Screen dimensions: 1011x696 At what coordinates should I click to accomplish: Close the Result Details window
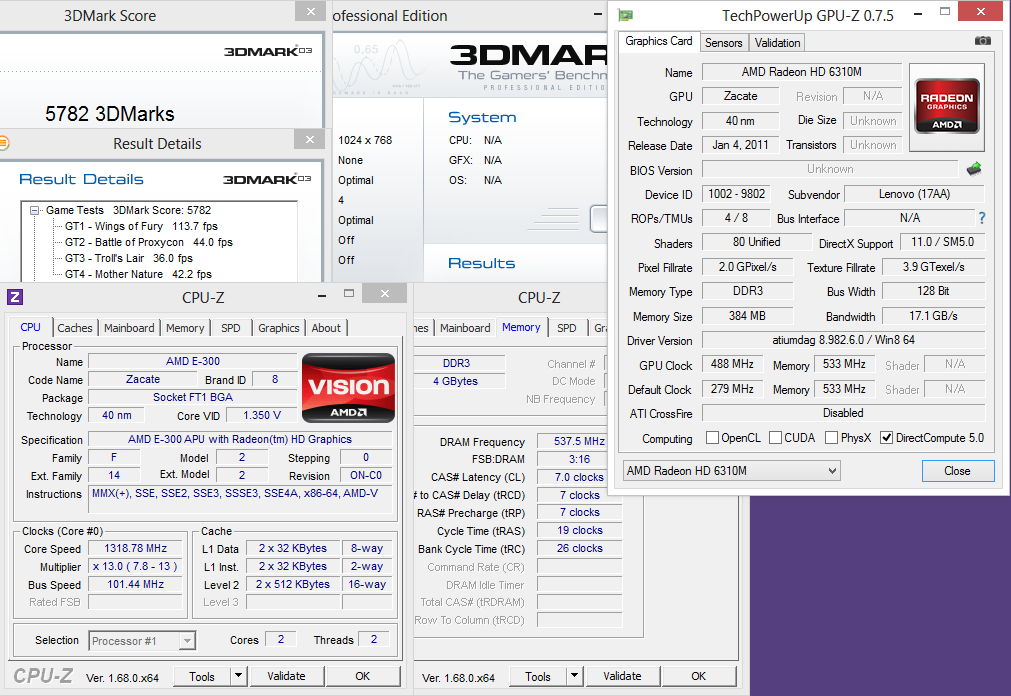click(x=309, y=139)
